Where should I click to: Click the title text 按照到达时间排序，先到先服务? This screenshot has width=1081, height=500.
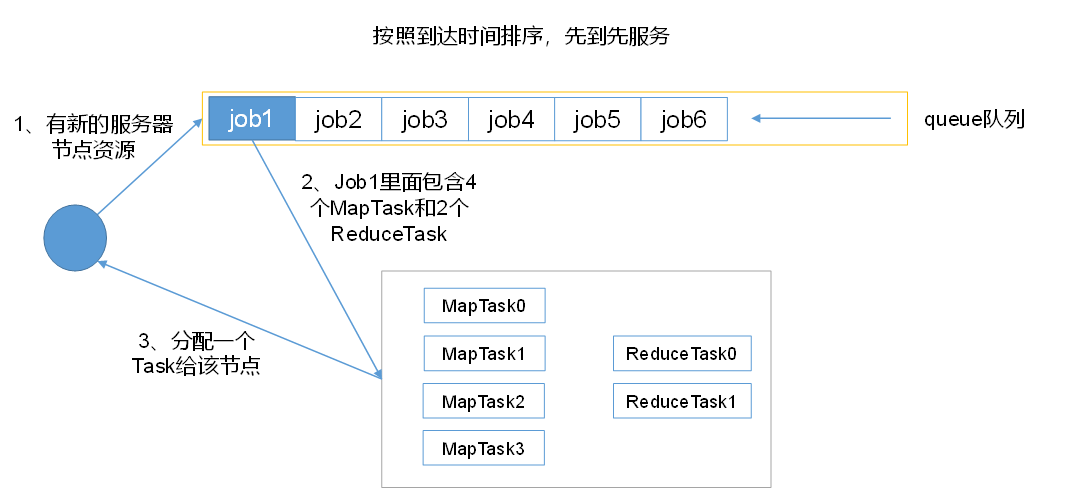[519, 37]
